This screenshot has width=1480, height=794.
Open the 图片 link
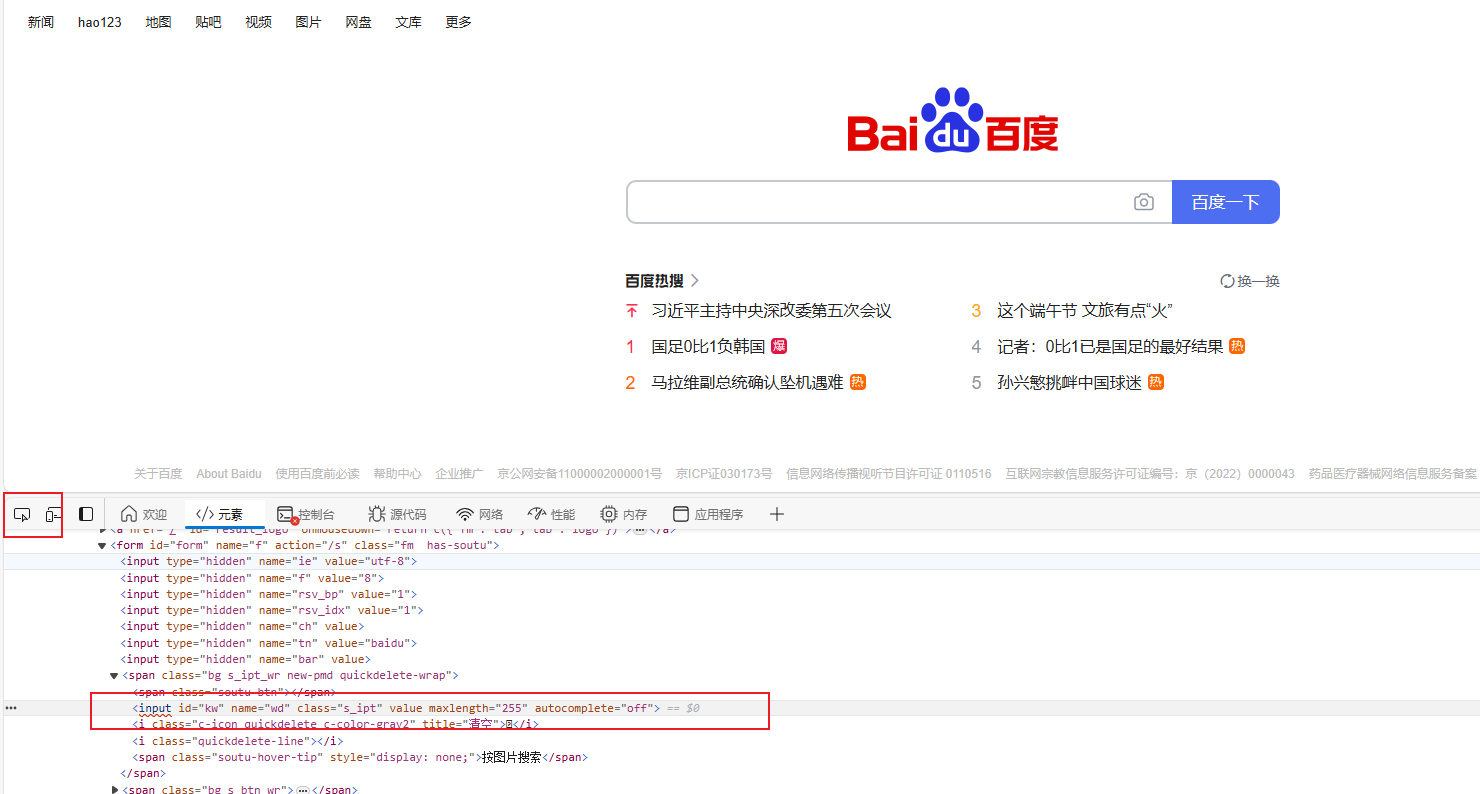(x=308, y=22)
